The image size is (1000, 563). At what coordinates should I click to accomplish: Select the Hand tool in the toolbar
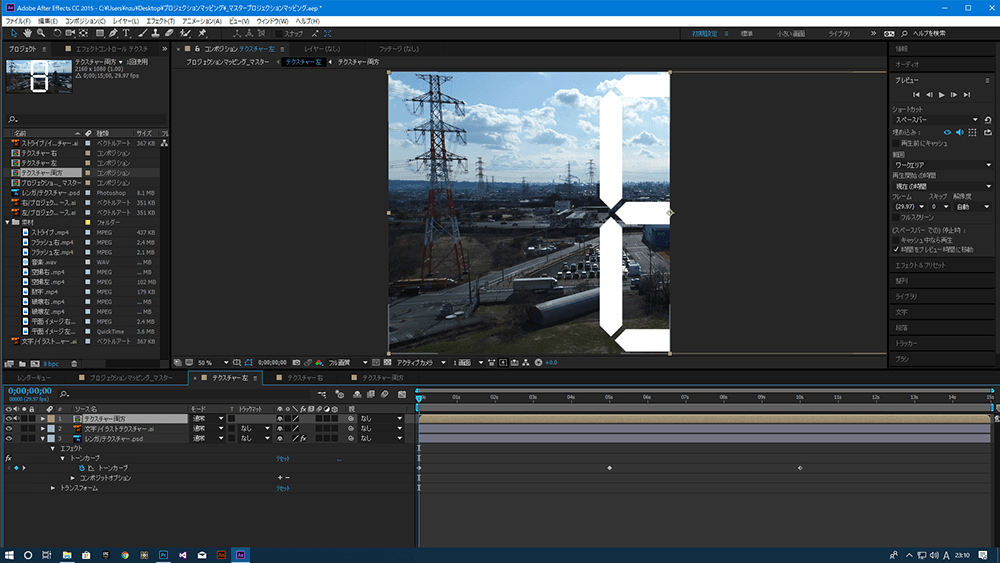[27, 33]
